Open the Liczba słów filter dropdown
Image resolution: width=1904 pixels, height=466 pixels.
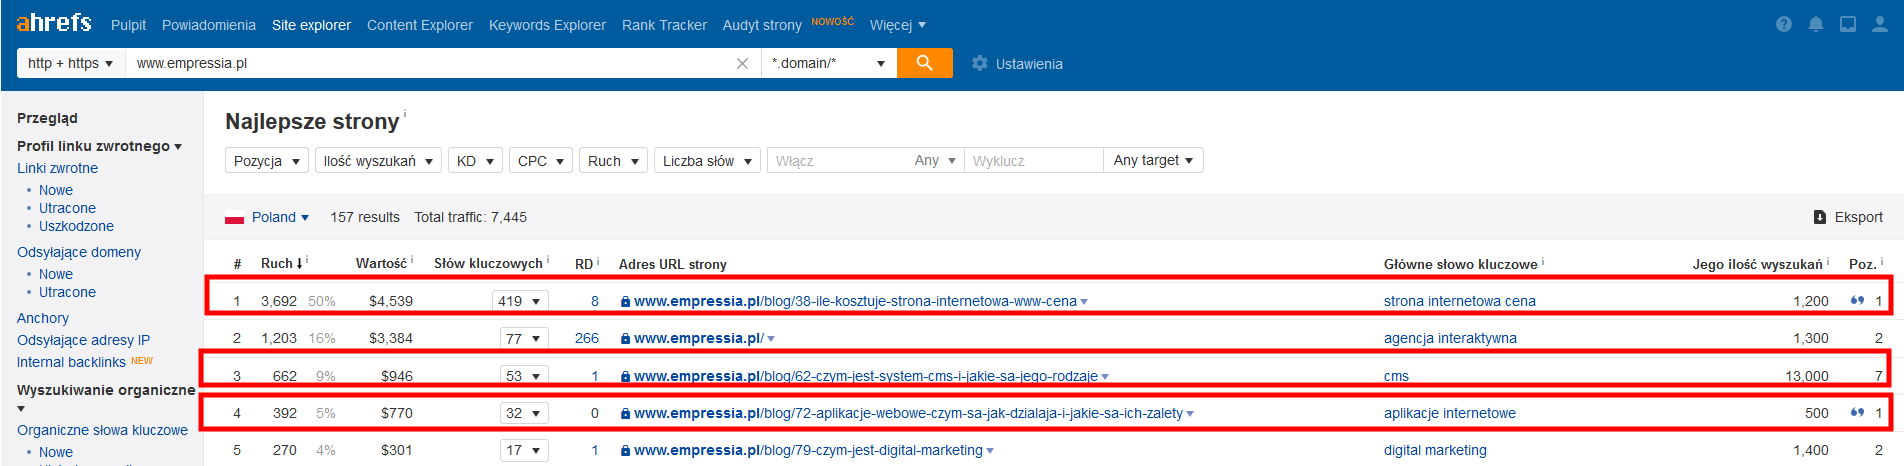(707, 161)
